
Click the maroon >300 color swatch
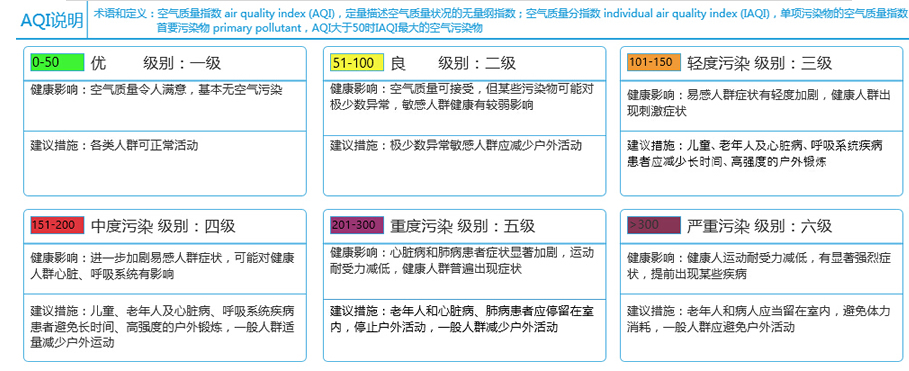point(653,224)
